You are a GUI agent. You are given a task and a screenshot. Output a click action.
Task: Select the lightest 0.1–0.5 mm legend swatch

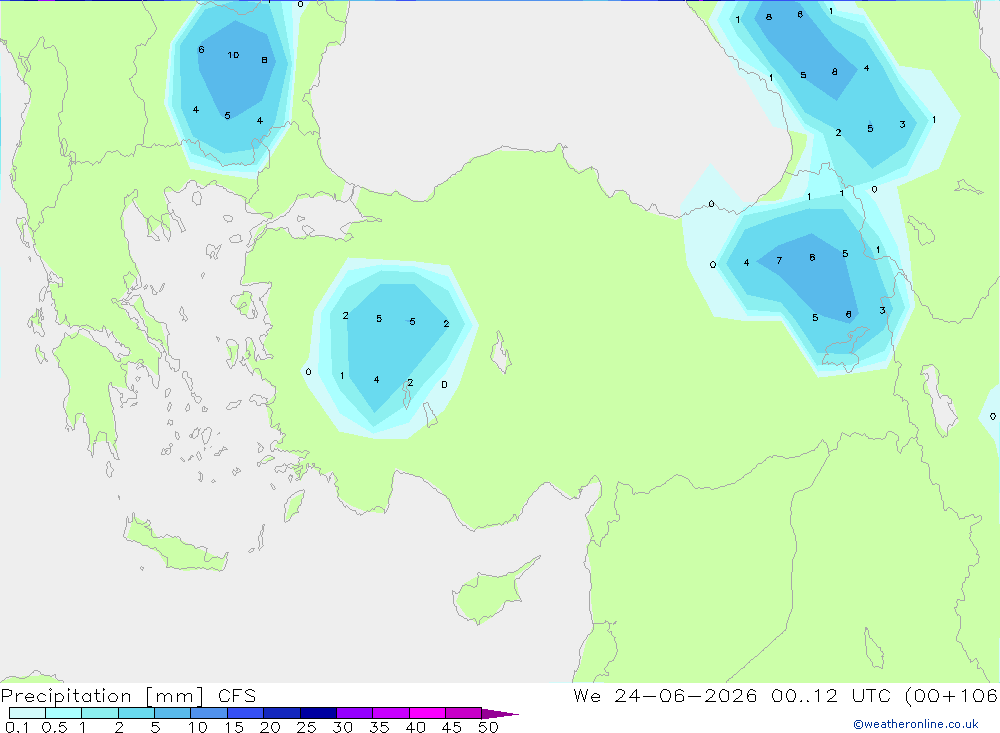[27, 713]
